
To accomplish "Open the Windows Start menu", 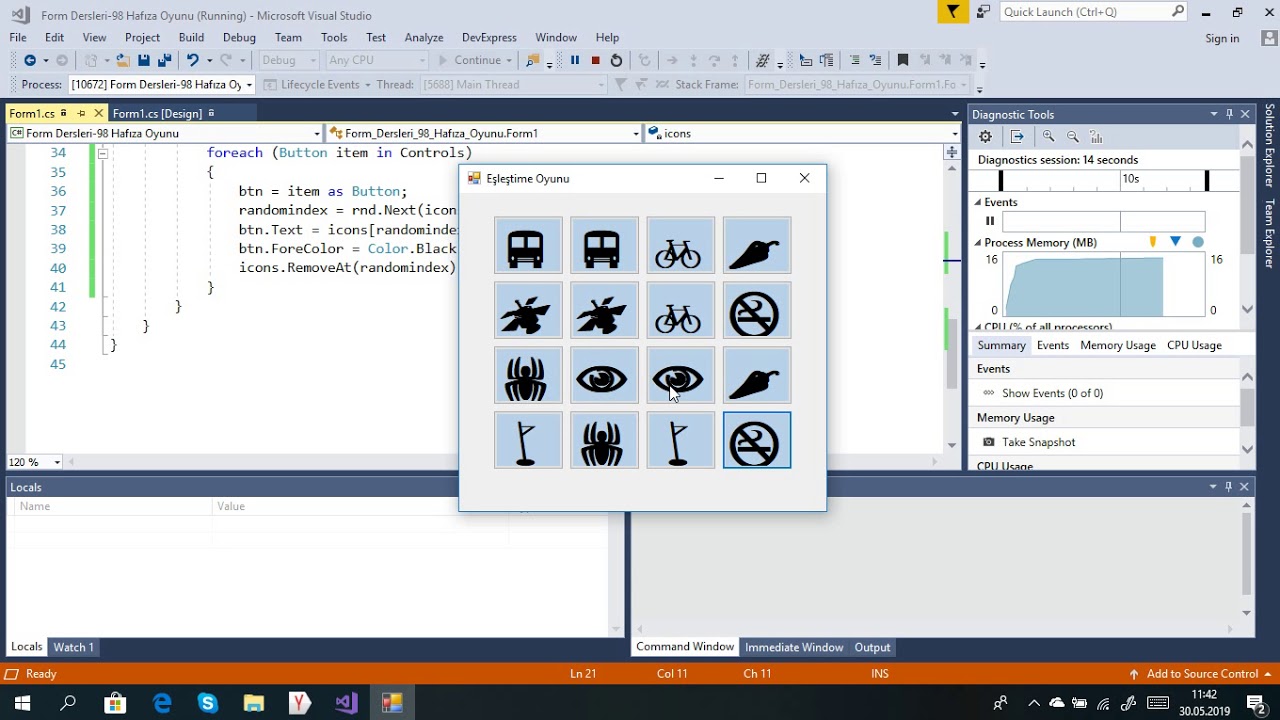I will (x=22, y=703).
